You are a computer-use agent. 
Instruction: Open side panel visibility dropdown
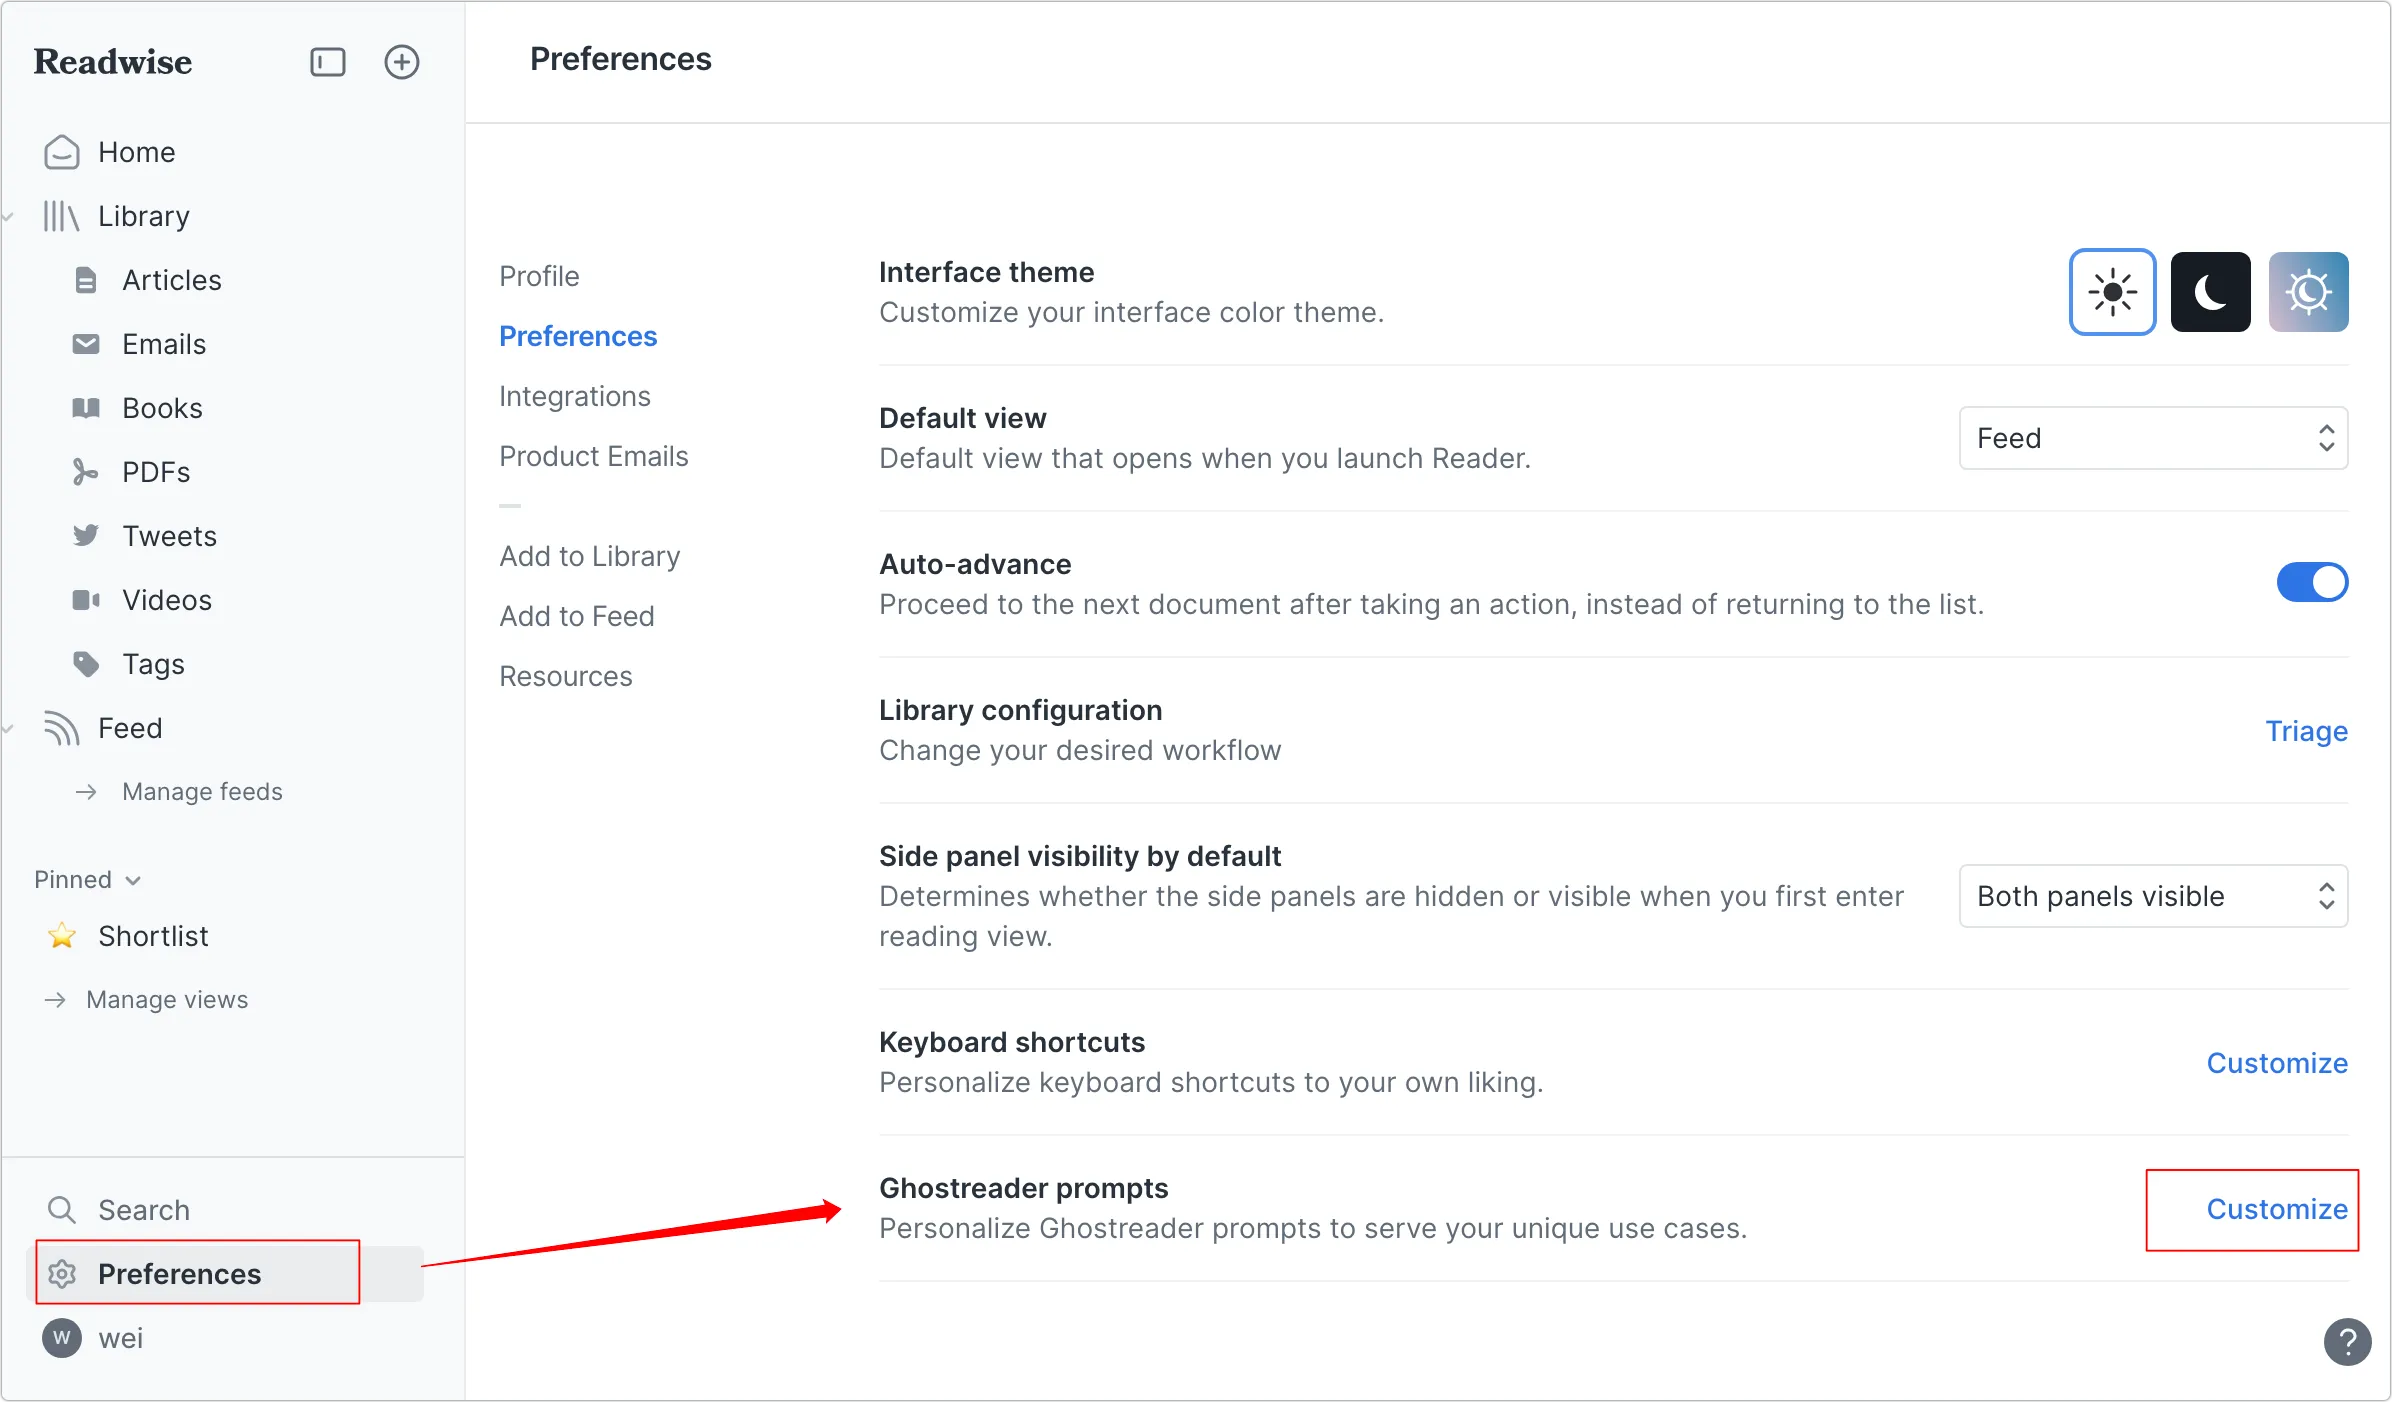[x=2153, y=896]
